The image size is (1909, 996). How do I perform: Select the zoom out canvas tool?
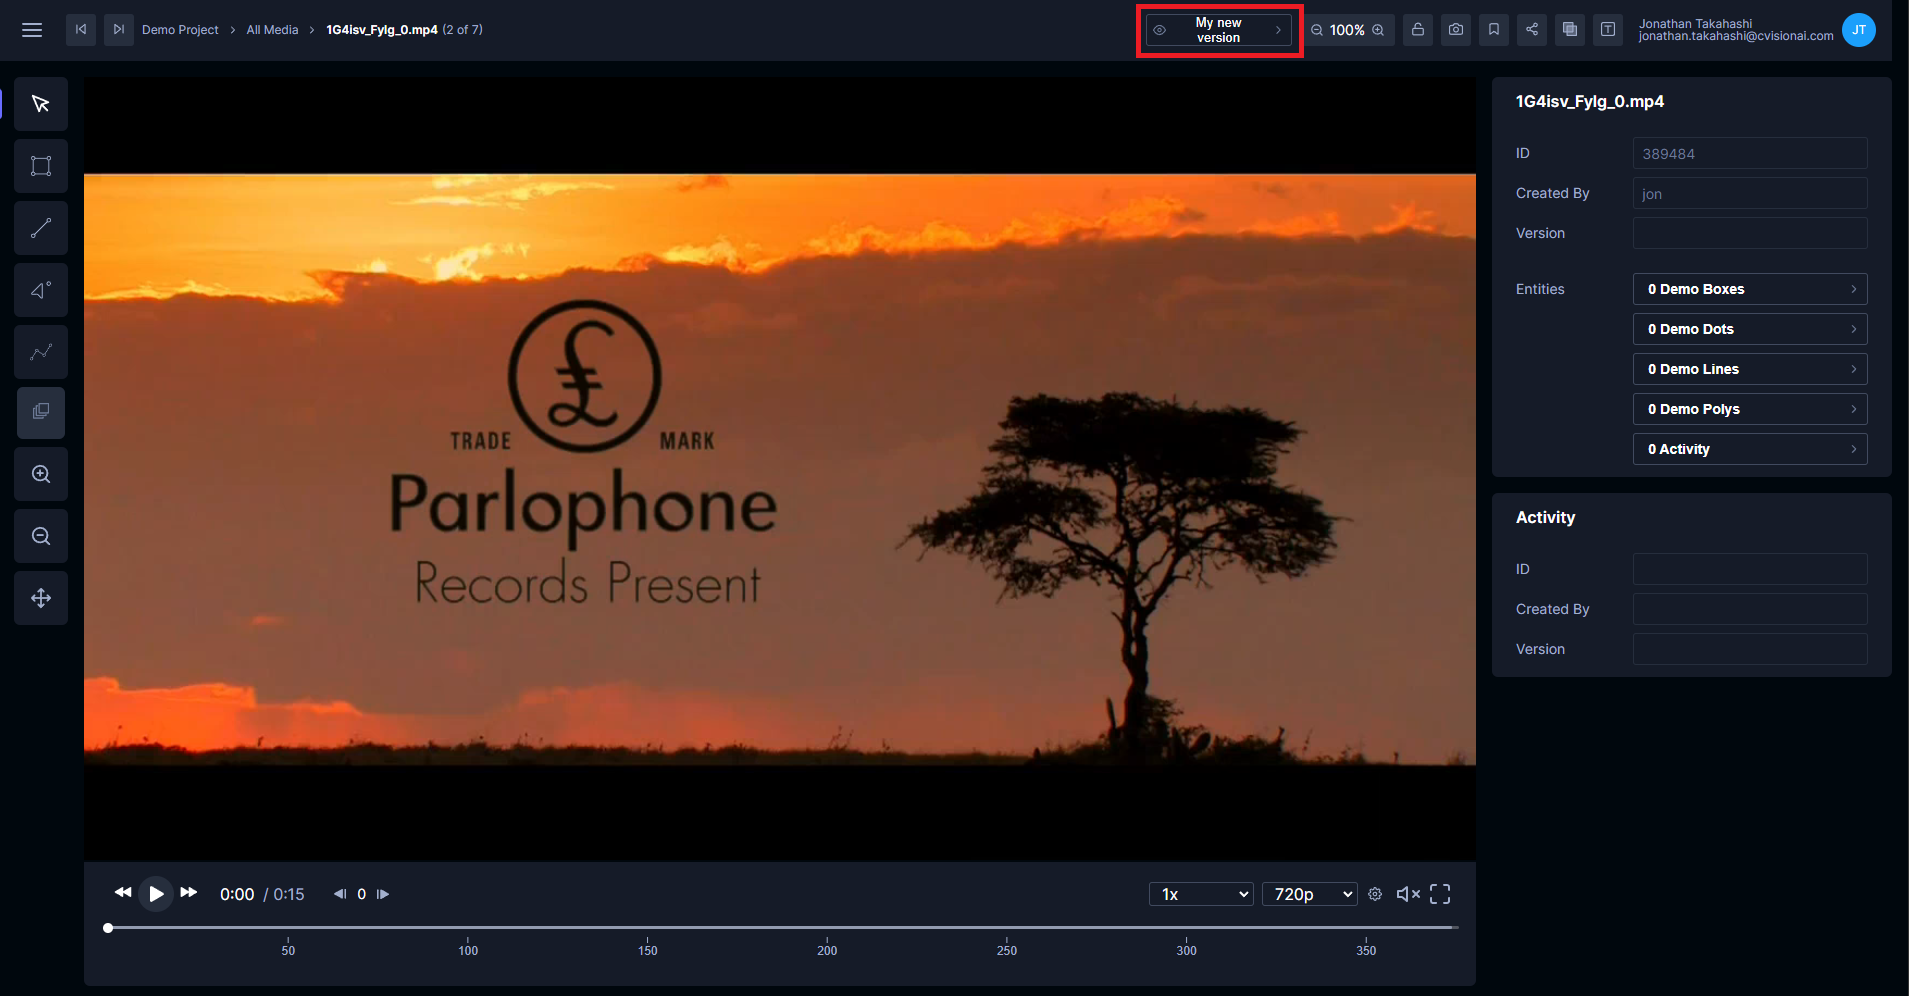(41, 536)
